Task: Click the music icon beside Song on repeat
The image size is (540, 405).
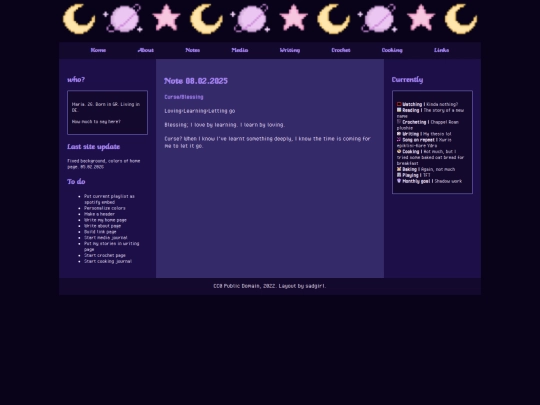Action: (399, 139)
